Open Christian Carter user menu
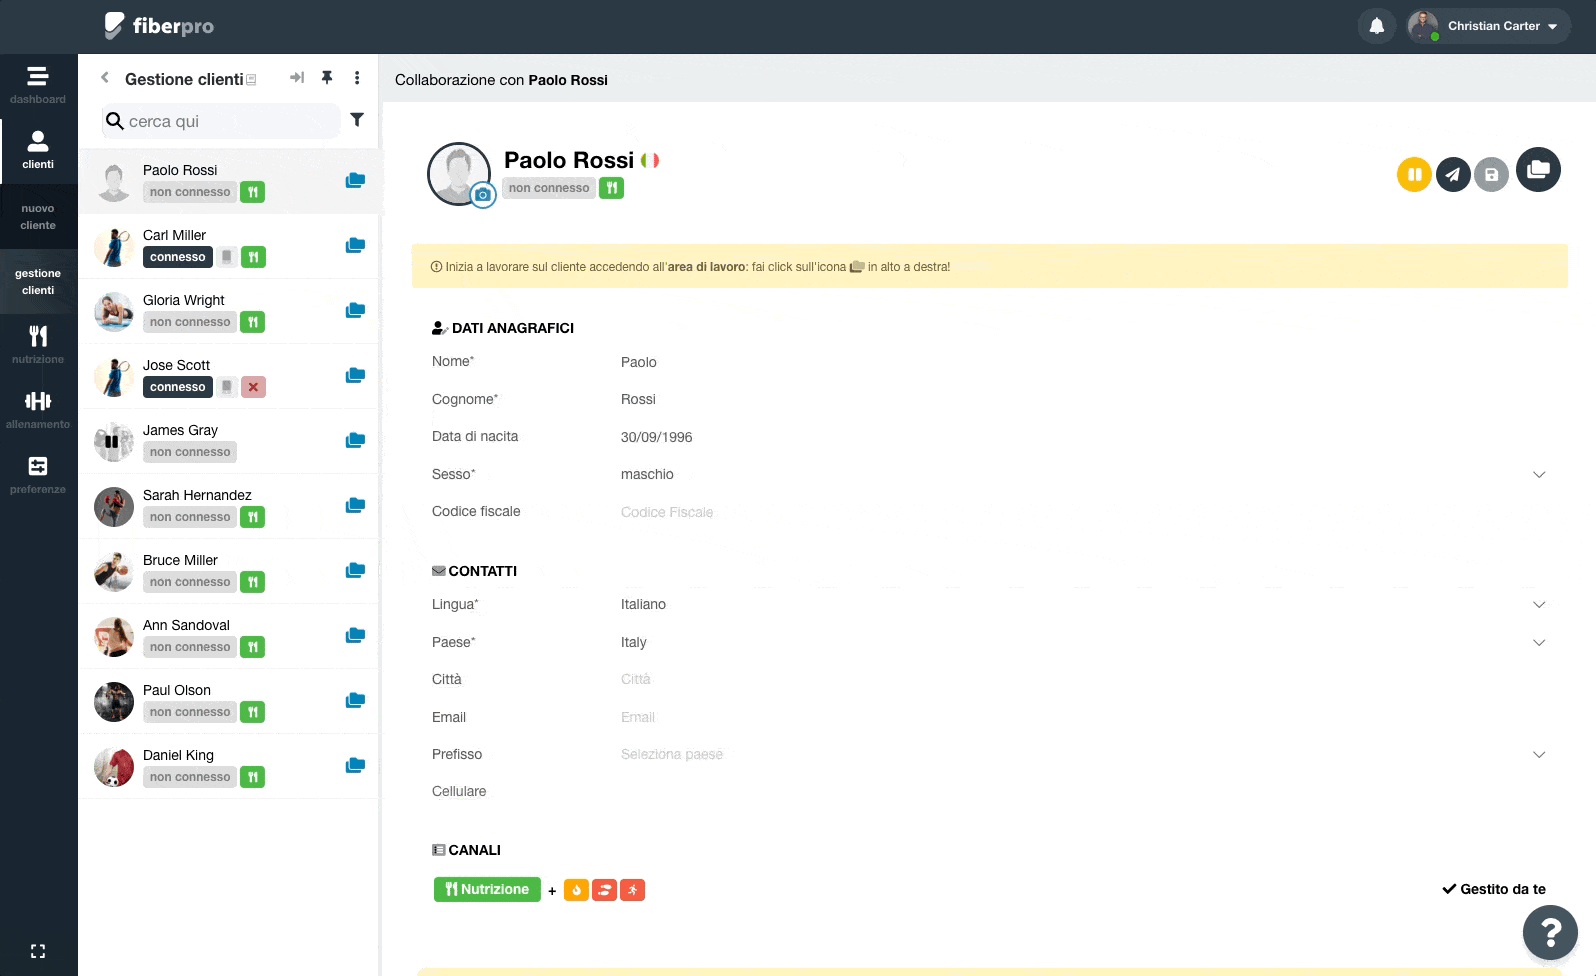The image size is (1596, 976). 1488,26
